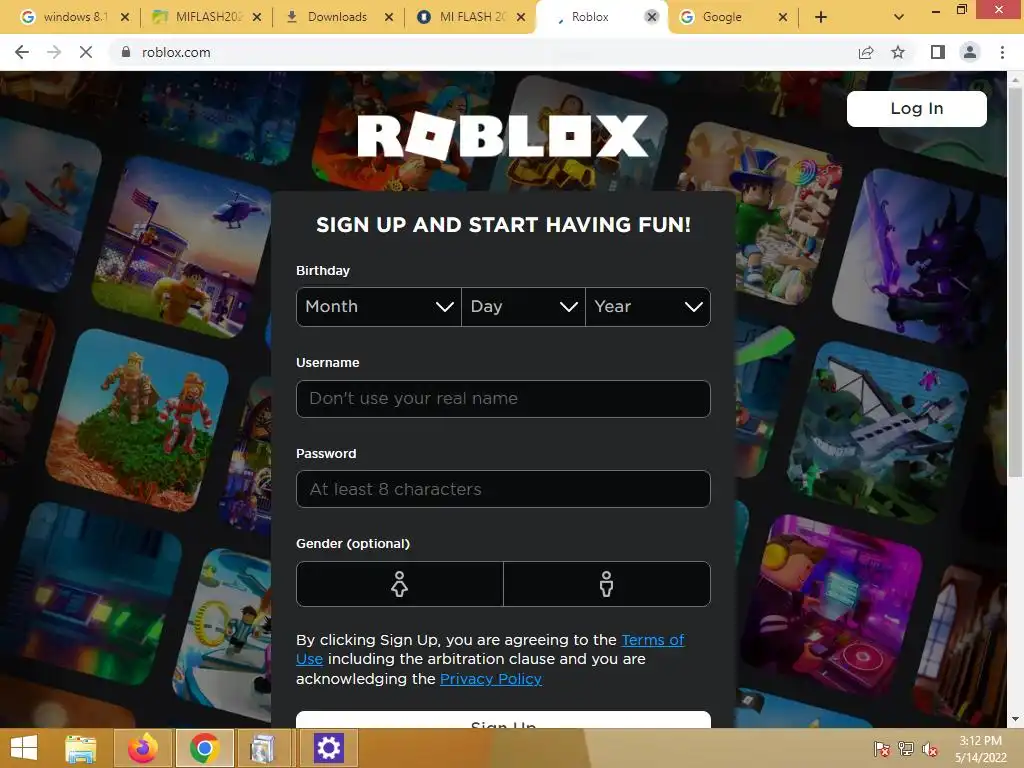Open a new tab with the plus button
The height and width of the screenshot is (768, 1024).
point(821,18)
